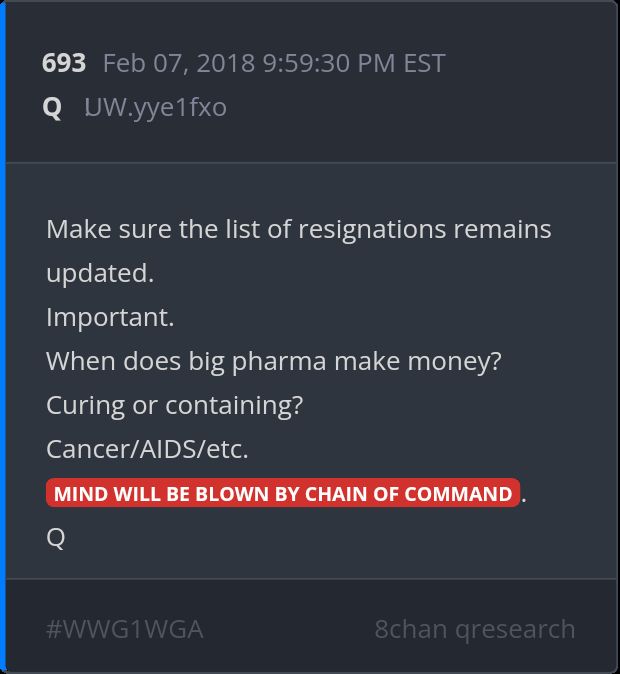Click the red highlighted MIND WILL BE BLOWN text
Screen dimensions: 620x674
coord(282,494)
